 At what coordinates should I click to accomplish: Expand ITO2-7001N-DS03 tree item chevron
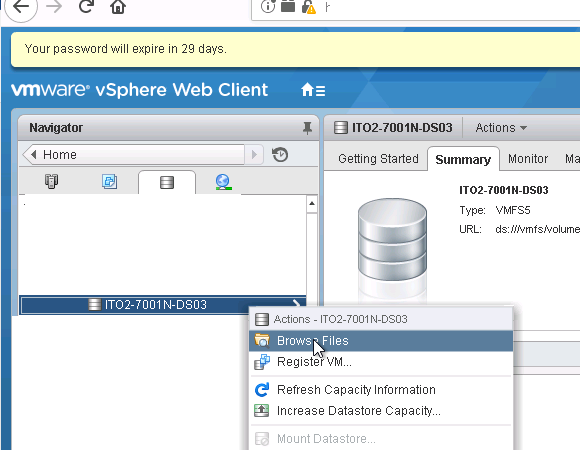pos(296,303)
